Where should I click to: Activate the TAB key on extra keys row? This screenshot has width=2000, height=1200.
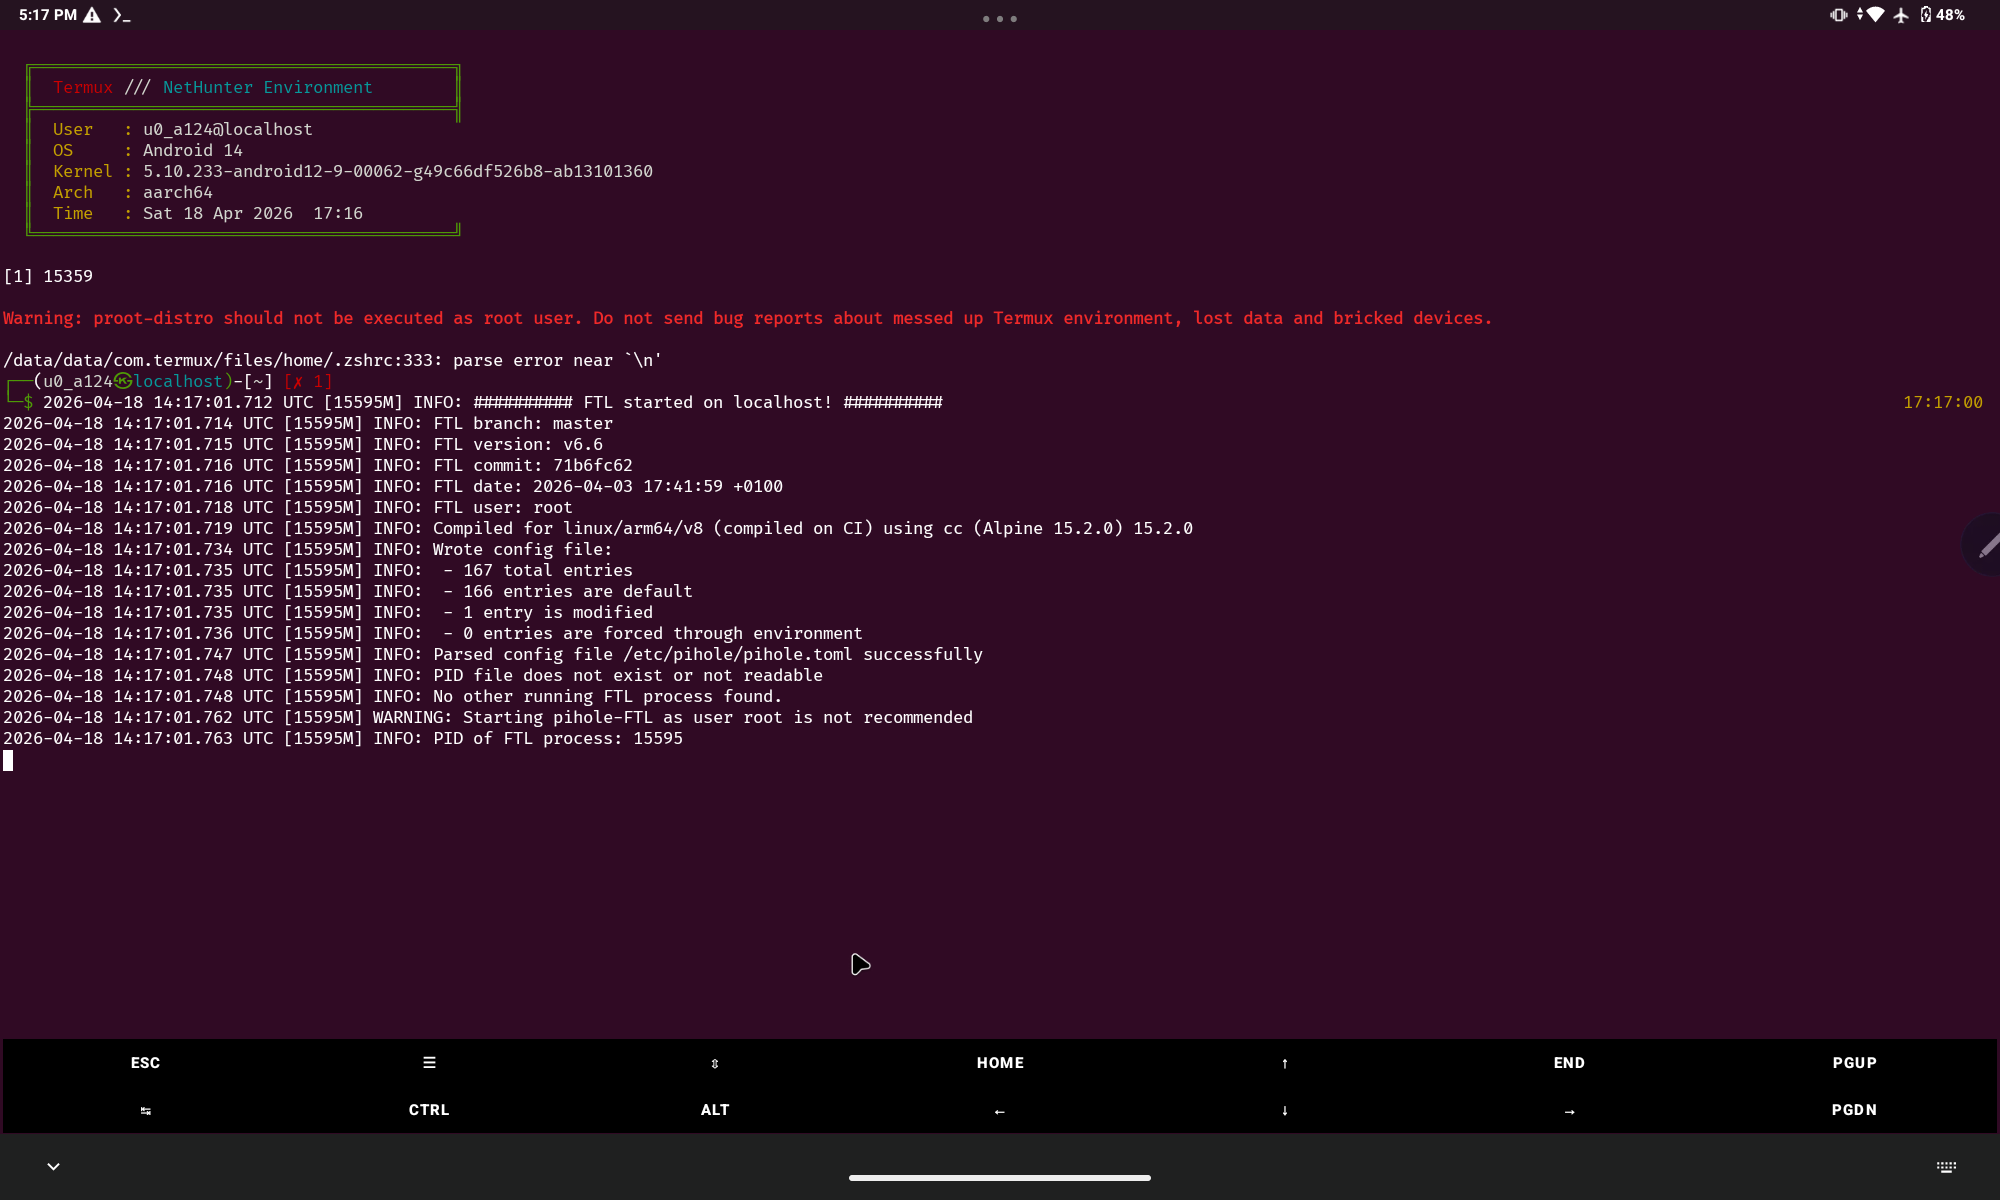146,1110
